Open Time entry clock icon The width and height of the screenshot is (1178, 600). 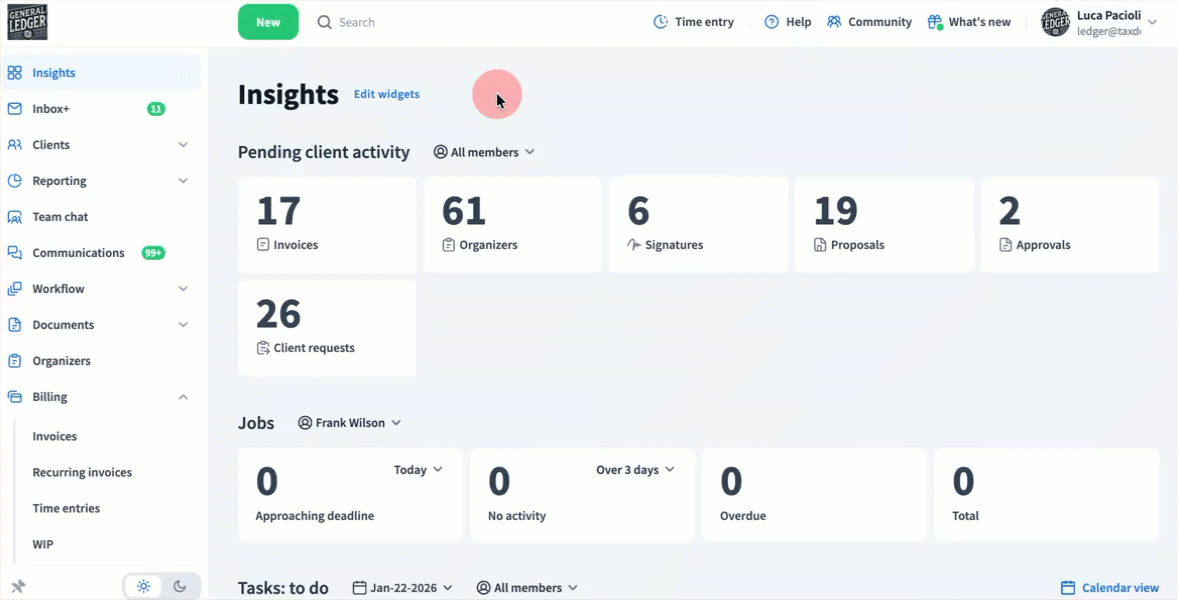[660, 22]
